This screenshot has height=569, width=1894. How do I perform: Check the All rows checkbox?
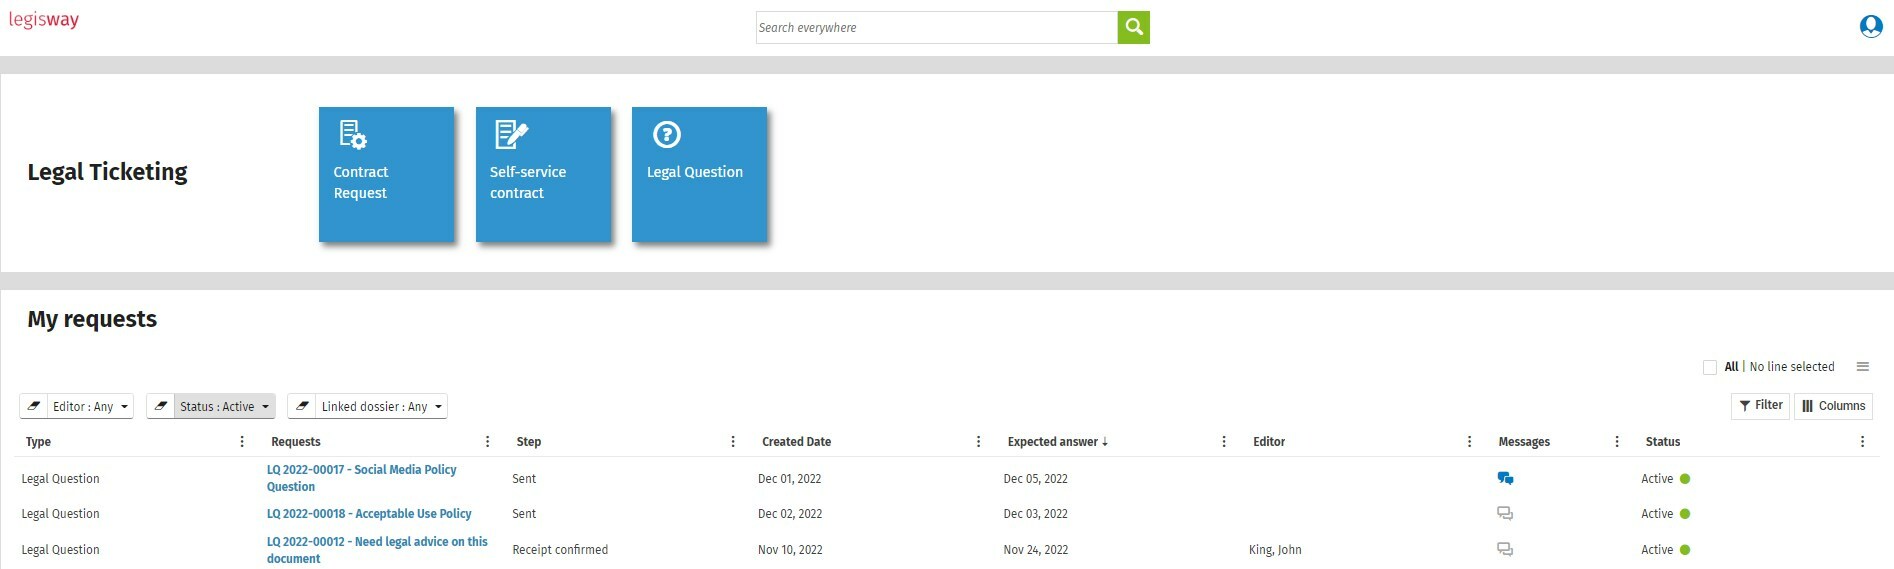(x=1709, y=367)
